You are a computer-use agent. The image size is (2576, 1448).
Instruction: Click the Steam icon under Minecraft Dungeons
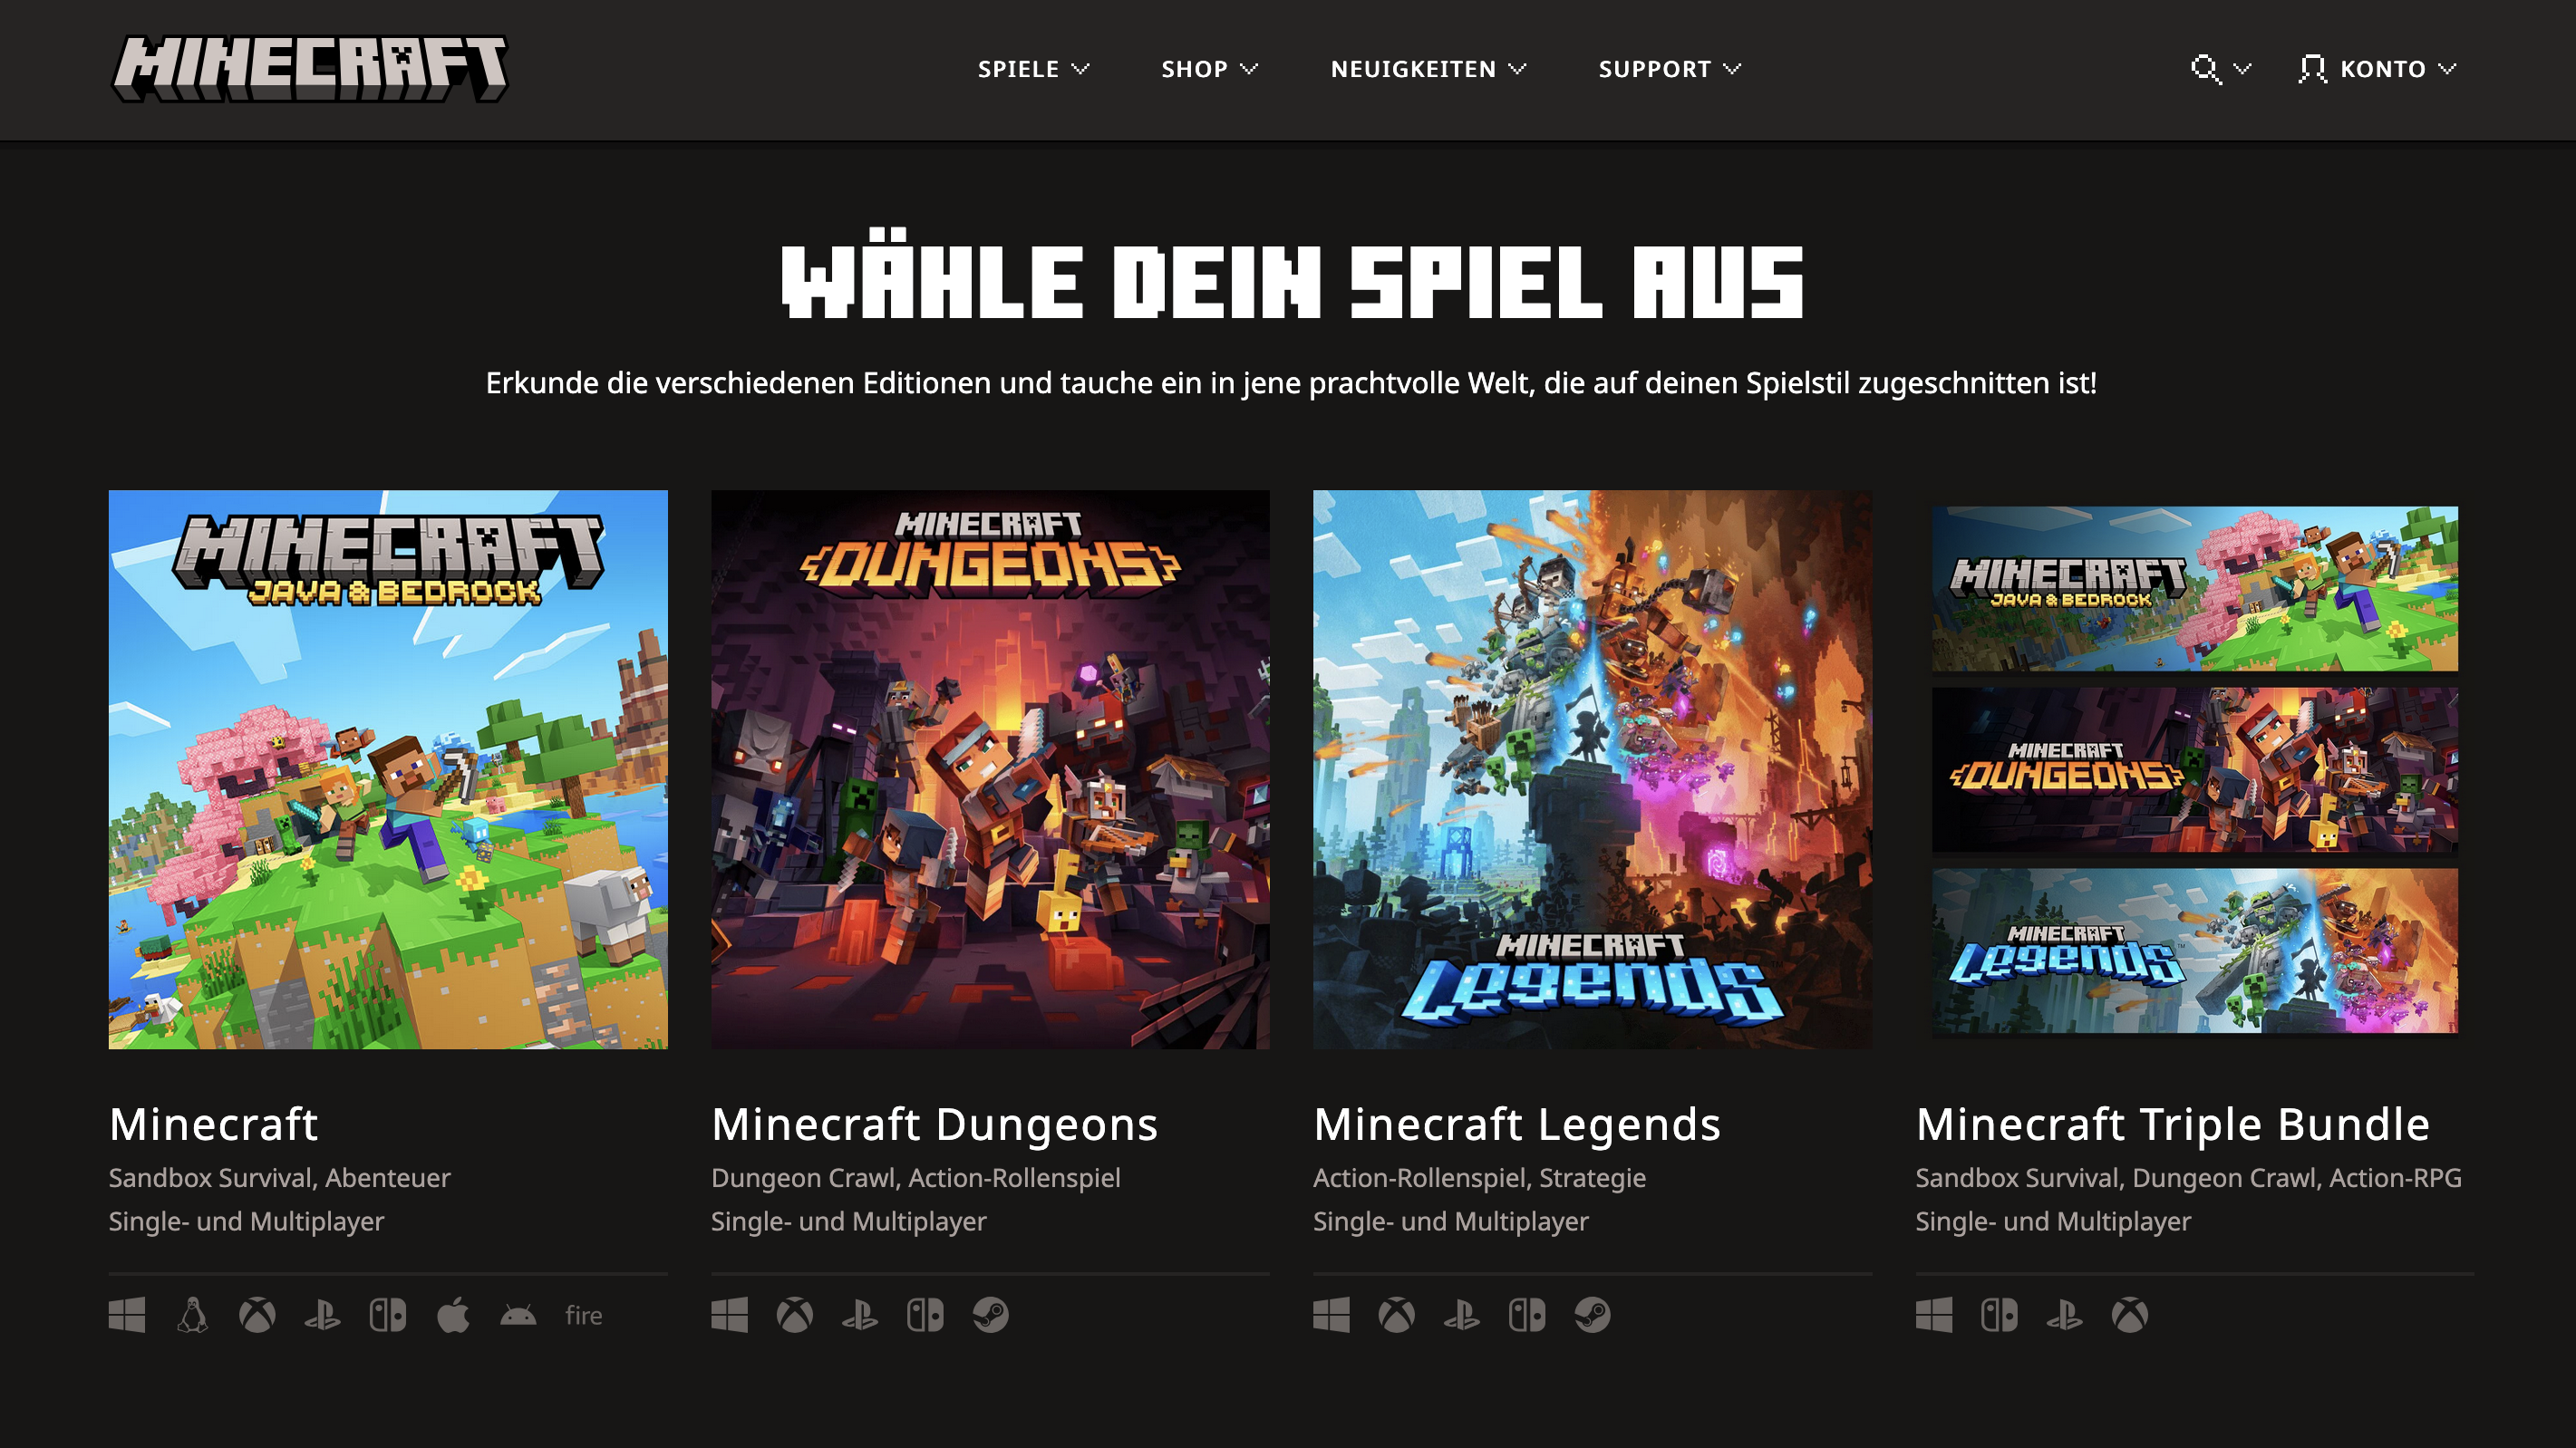[x=990, y=1315]
